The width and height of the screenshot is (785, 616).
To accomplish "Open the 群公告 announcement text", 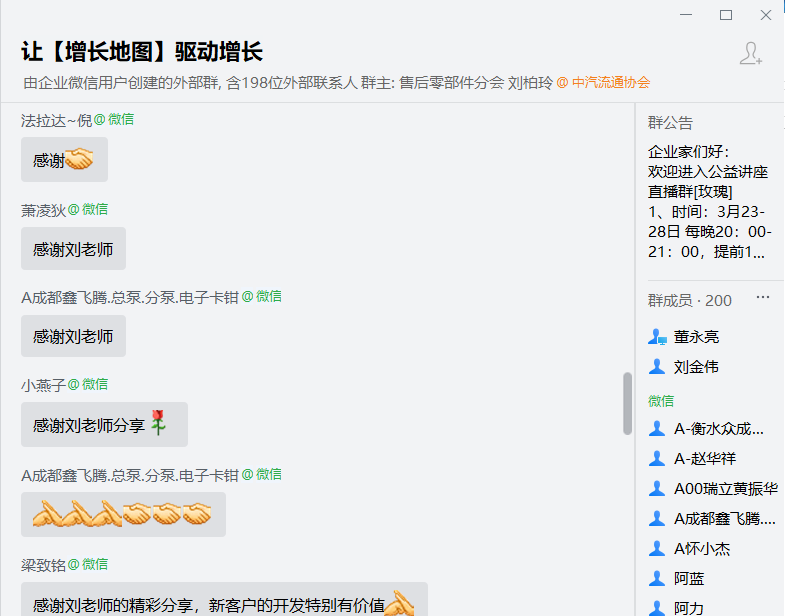I will pos(709,201).
